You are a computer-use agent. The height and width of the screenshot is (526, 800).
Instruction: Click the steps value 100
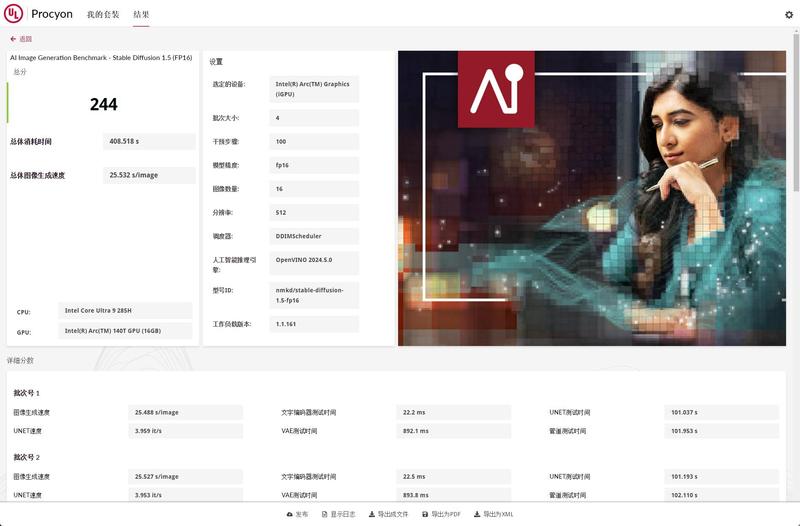(314, 141)
